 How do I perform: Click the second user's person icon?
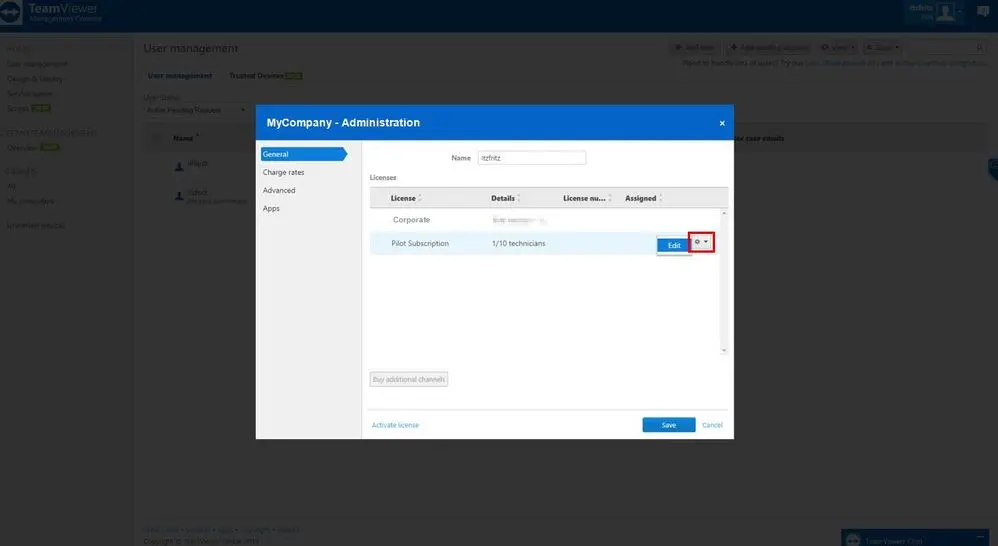pos(179,196)
